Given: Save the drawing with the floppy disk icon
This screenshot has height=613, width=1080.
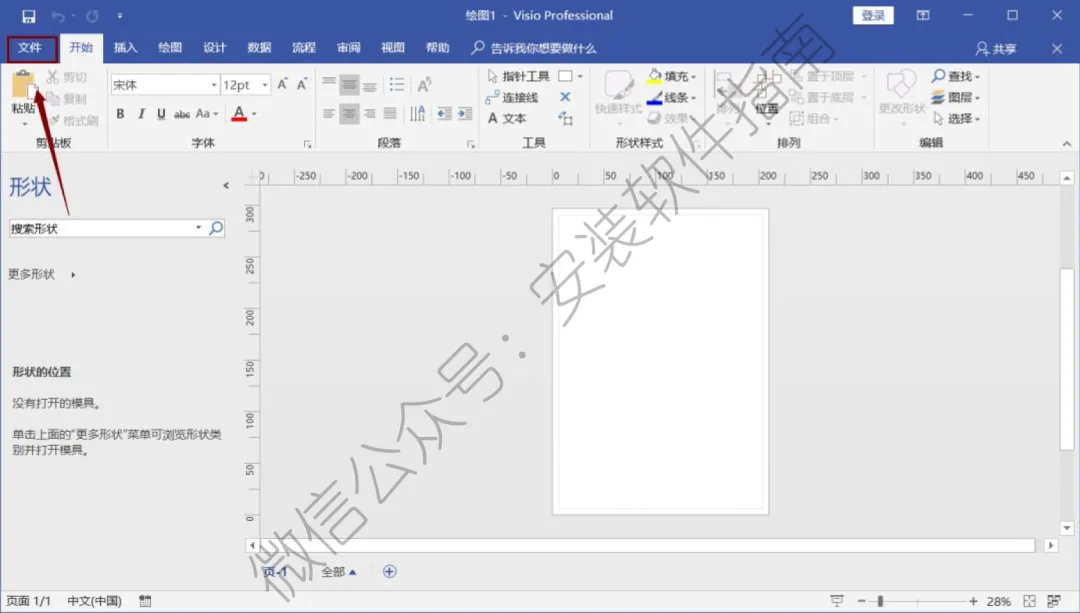Looking at the screenshot, I should click(x=28, y=16).
